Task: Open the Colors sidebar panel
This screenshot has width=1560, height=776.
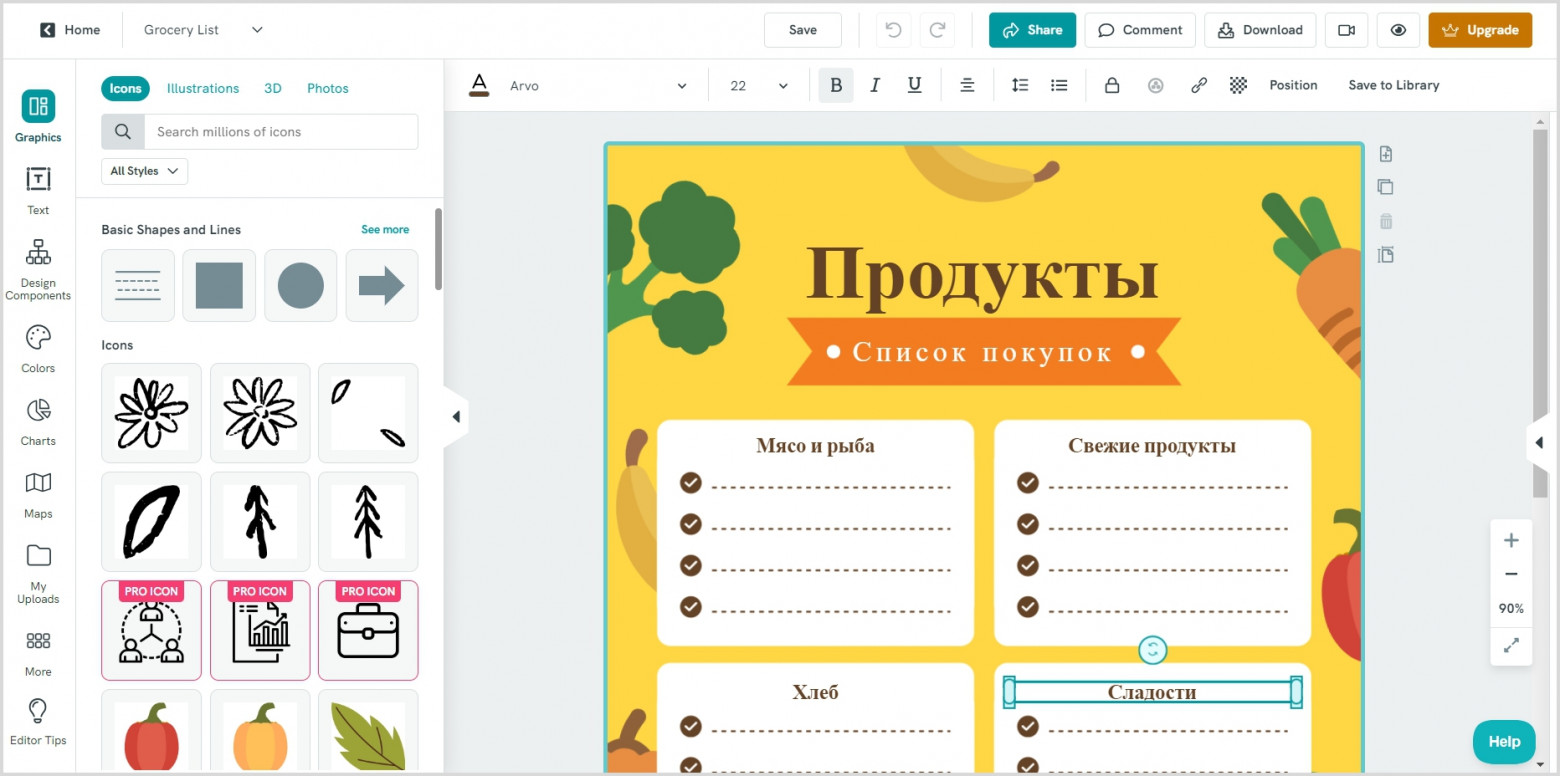Action: pos(38,349)
